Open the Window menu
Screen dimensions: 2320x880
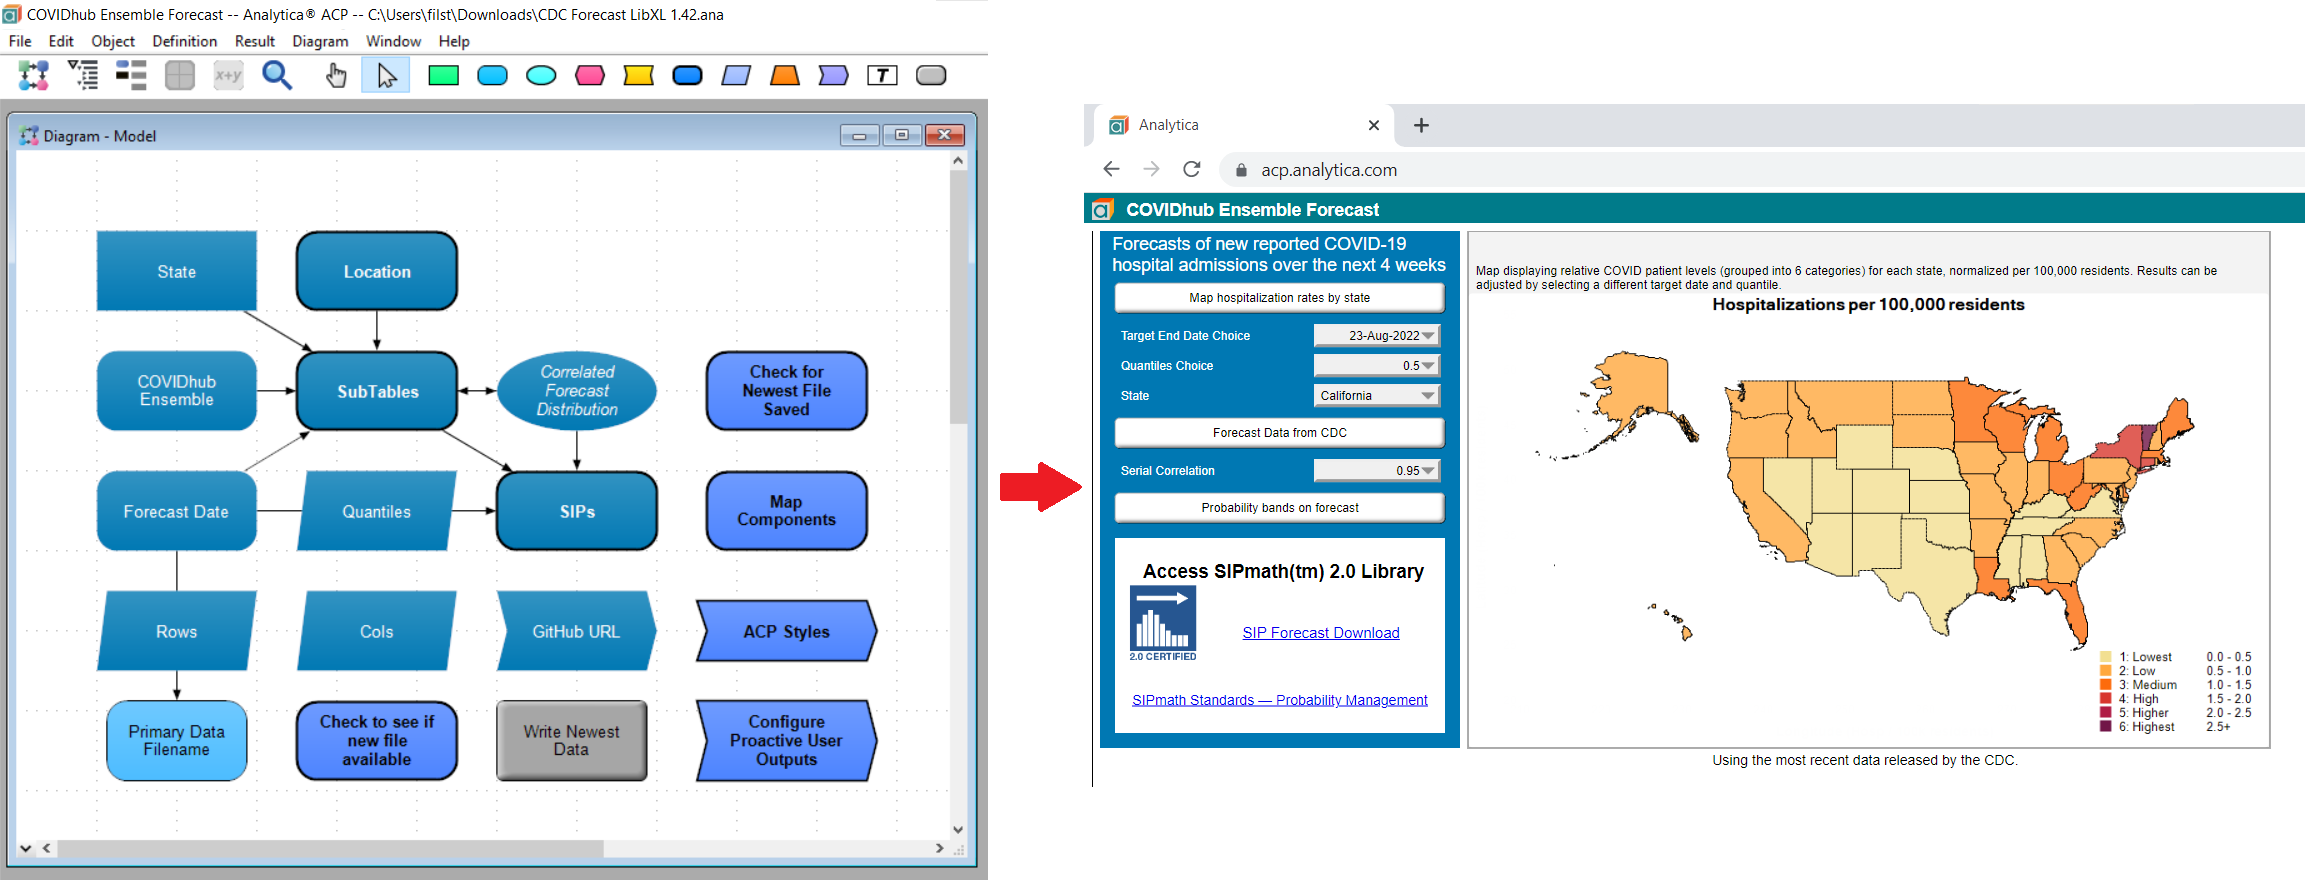coord(393,41)
